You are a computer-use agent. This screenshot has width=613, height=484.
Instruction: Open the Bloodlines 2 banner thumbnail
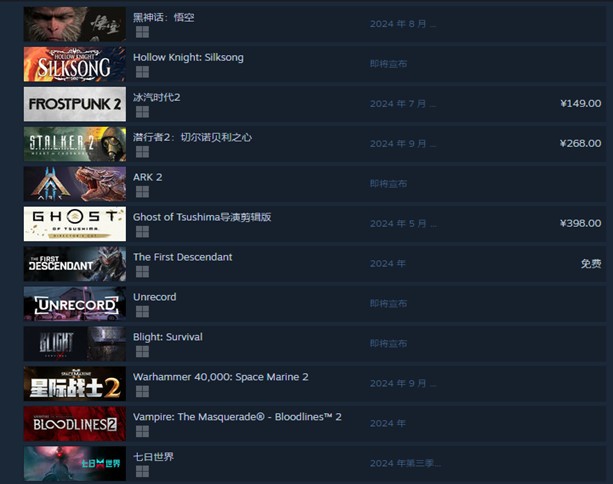click(75, 424)
